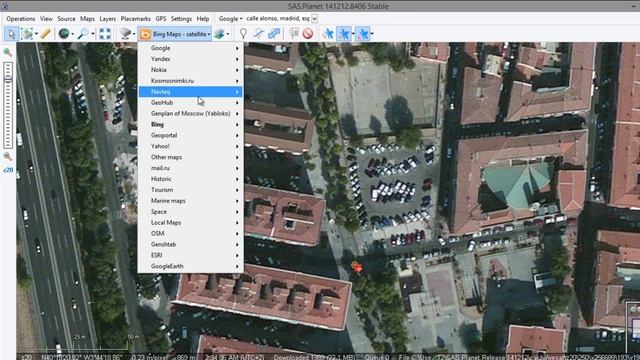Select the highlighted Navteq entry

(x=191, y=92)
